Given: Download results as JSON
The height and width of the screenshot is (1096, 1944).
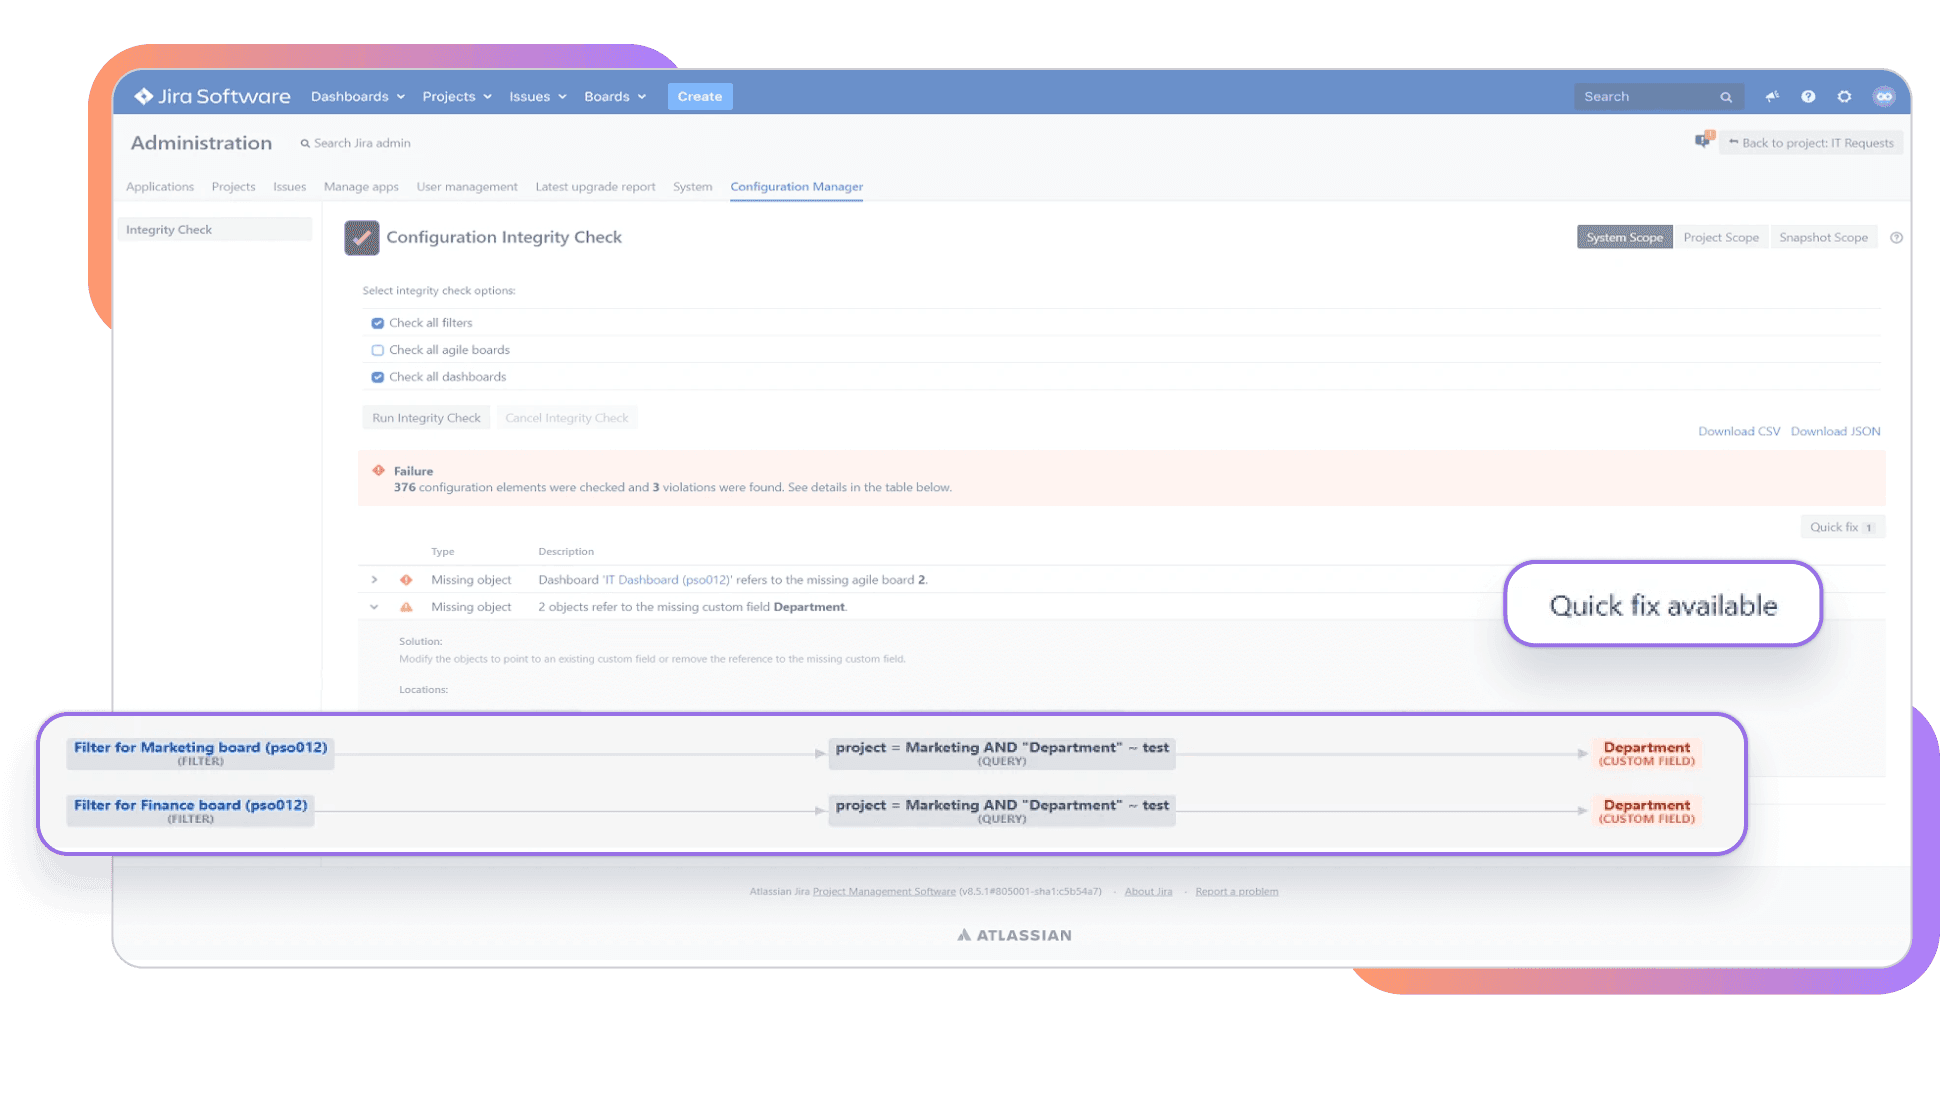Looking at the screenshot, I should [x=1835, y=431].
